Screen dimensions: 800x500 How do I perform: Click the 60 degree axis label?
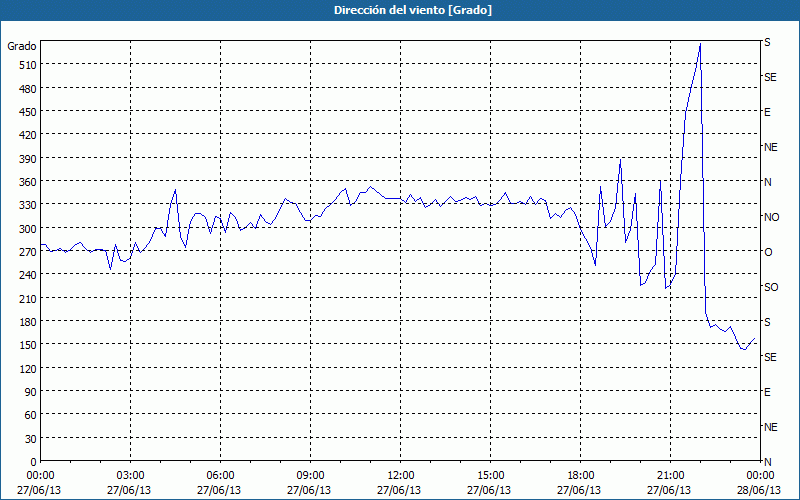tap(31, 415)
